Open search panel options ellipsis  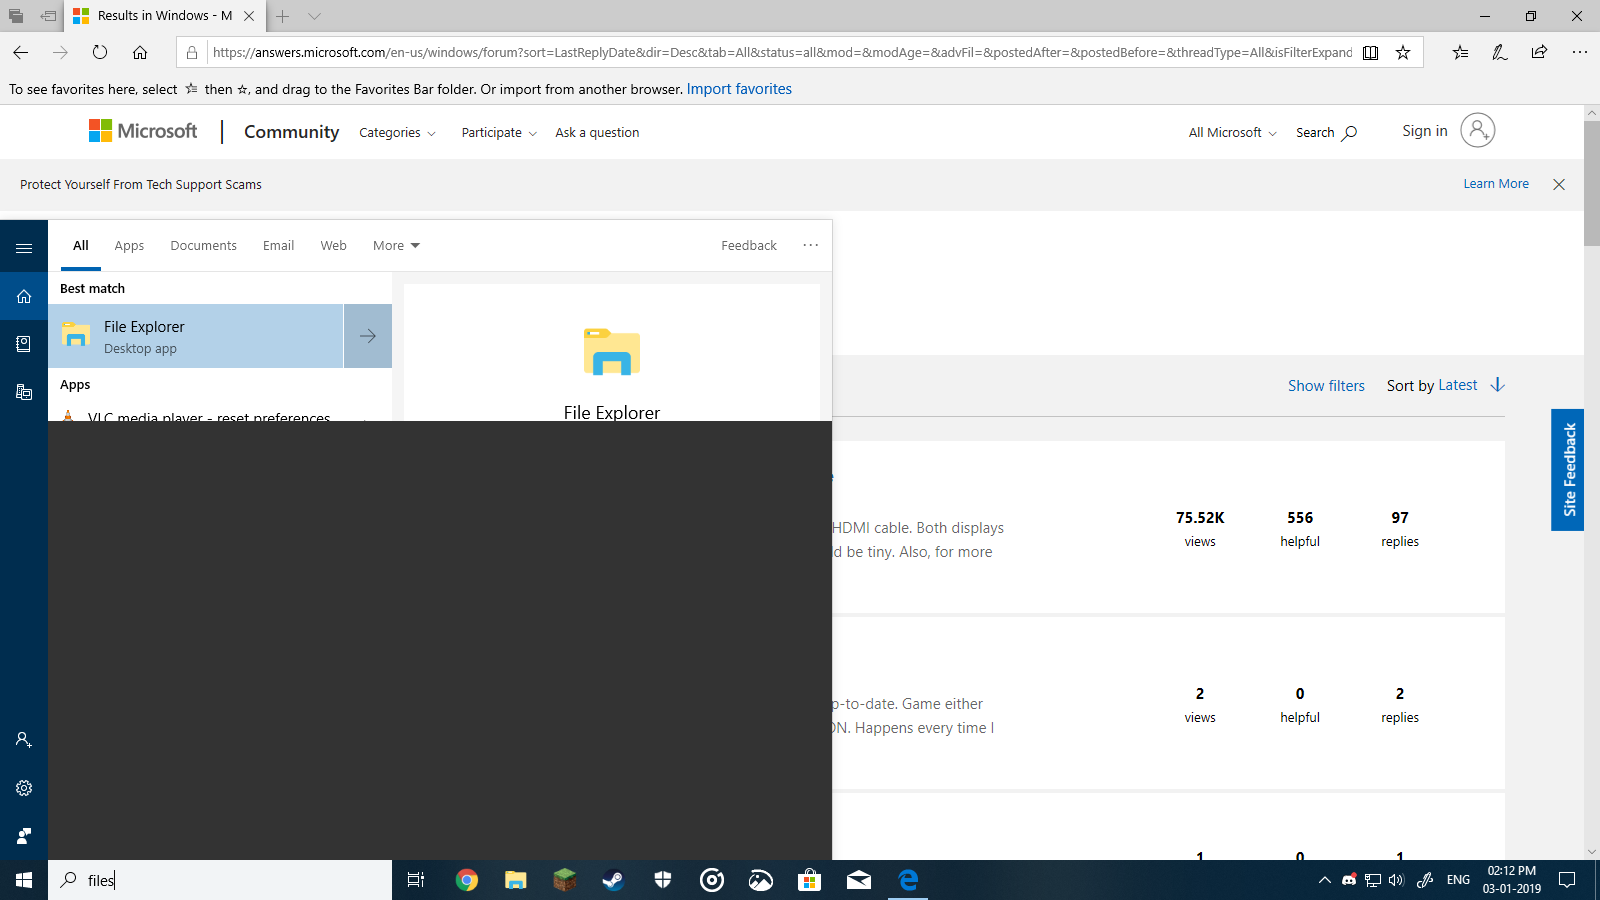pyautogui.click(x=810, y=245)
